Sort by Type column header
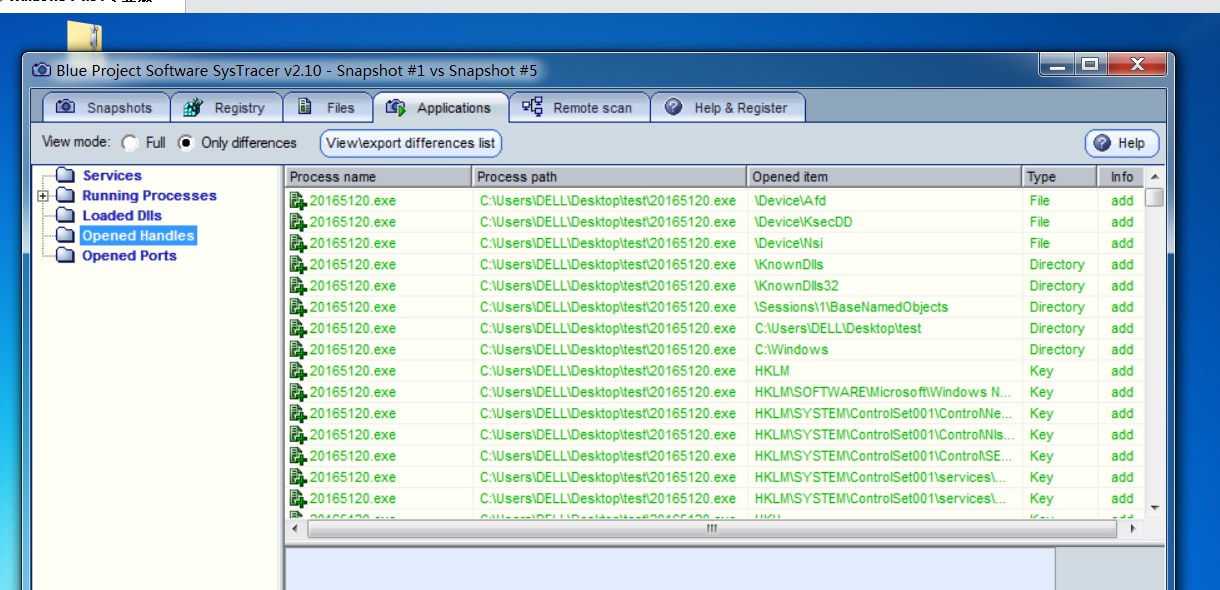 tap(1059, 177)
